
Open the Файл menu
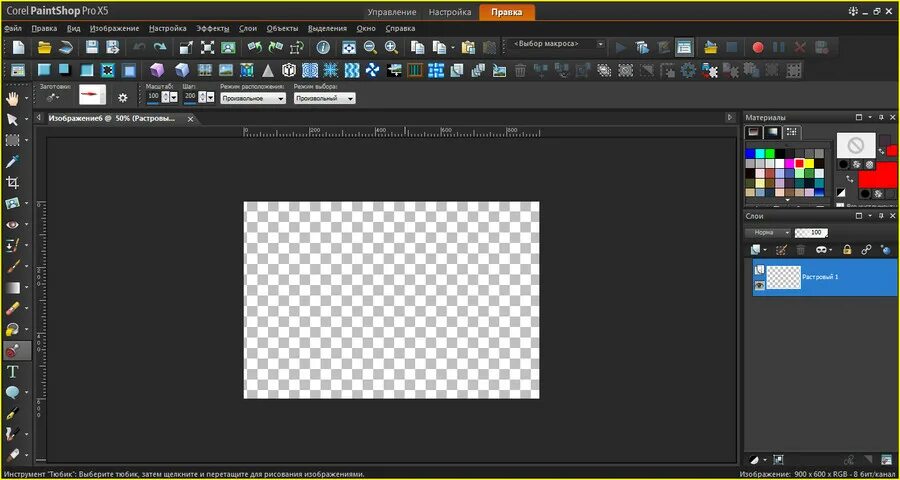point(12,28)
